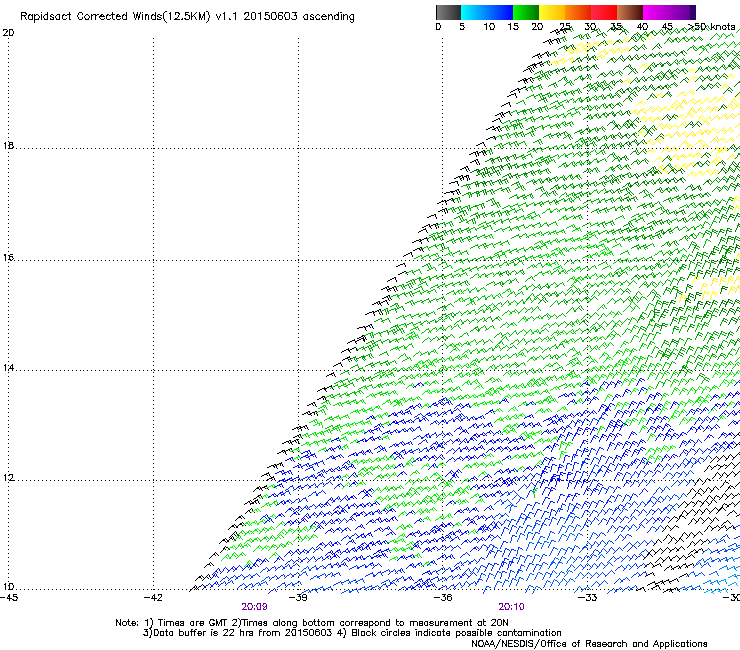Click the legend label 10
This screenshot has height=650, width=740.
[489, 27]
